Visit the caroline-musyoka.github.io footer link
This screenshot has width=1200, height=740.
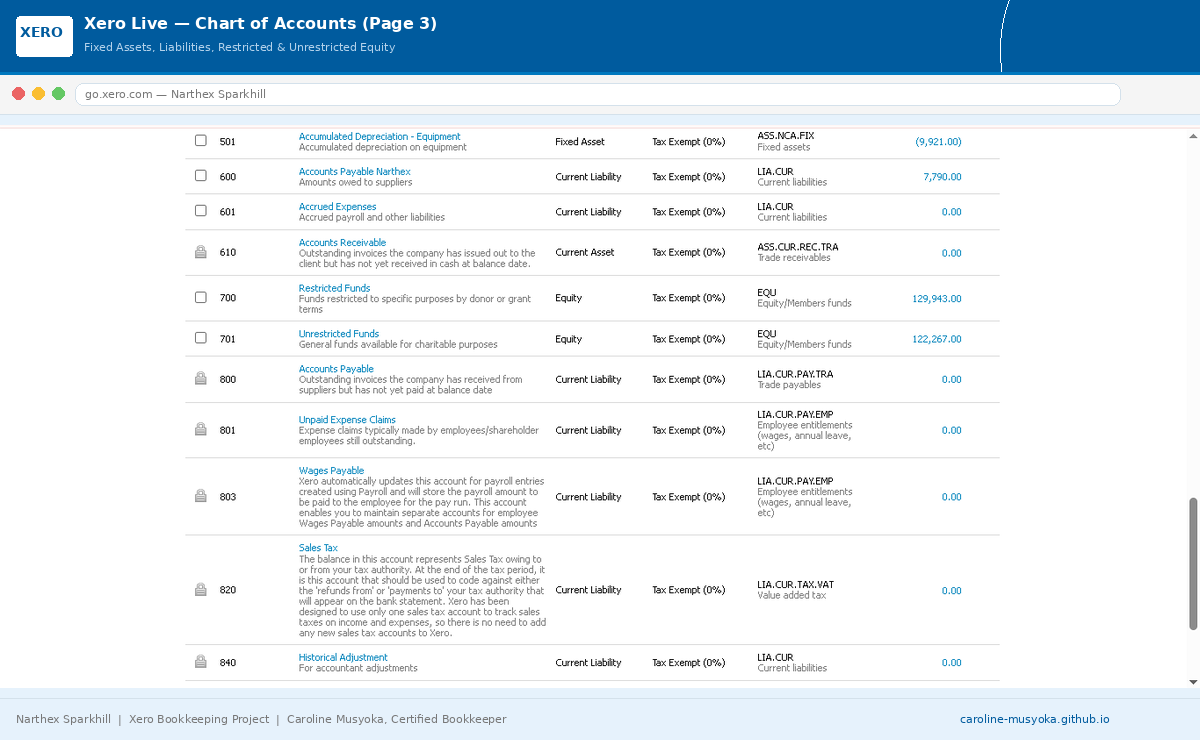pyautogui.click(x=1035, y=719)
